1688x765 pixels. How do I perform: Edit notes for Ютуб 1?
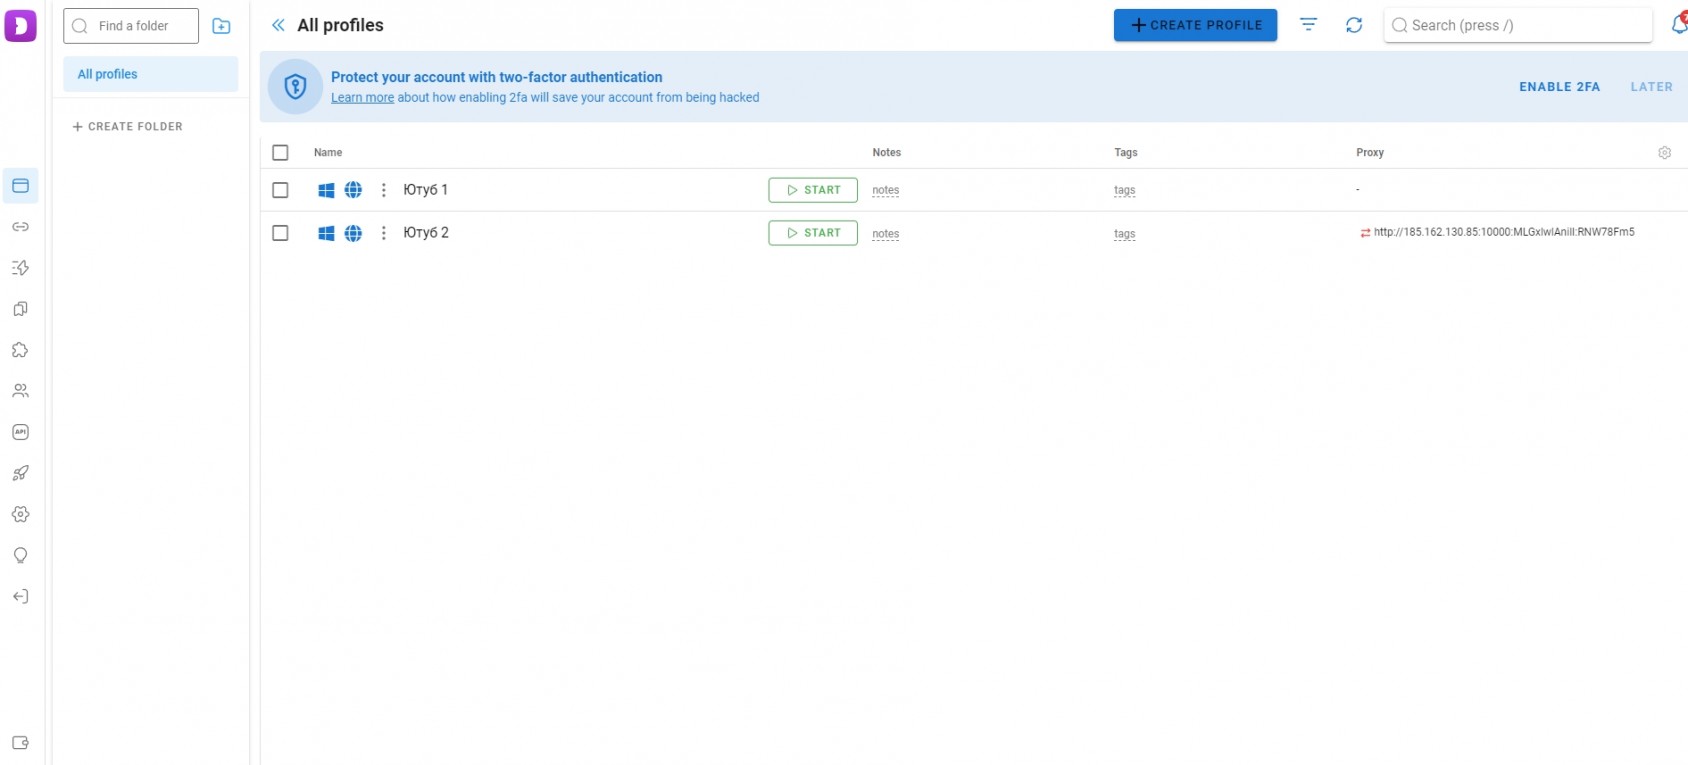tap(885, 190)
